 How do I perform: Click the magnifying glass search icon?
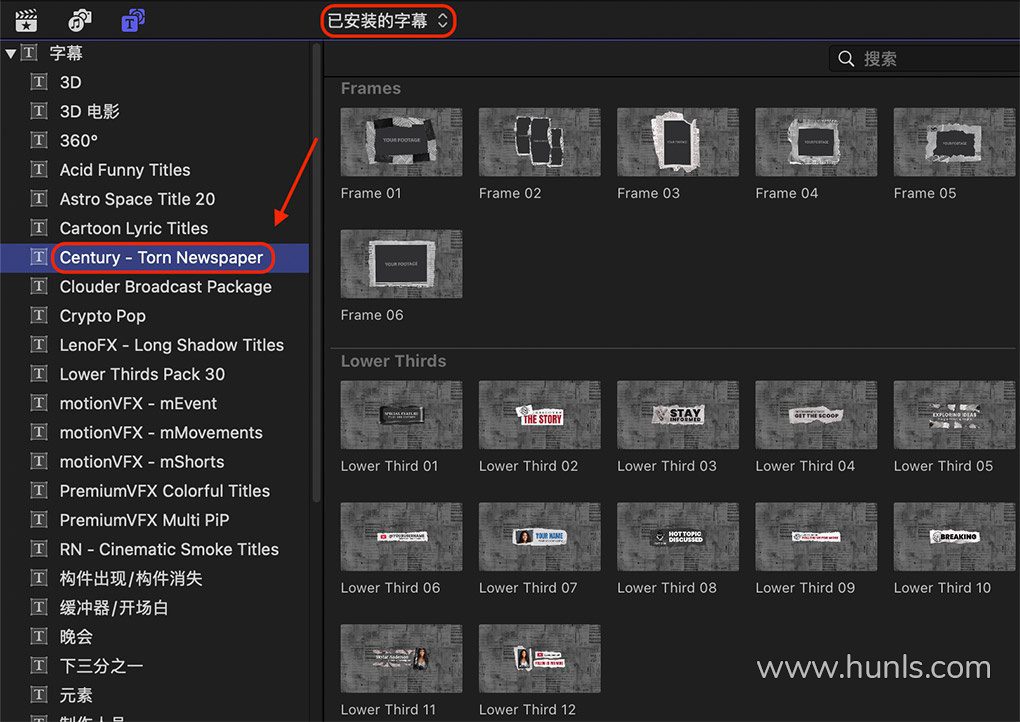coord(846,59)
